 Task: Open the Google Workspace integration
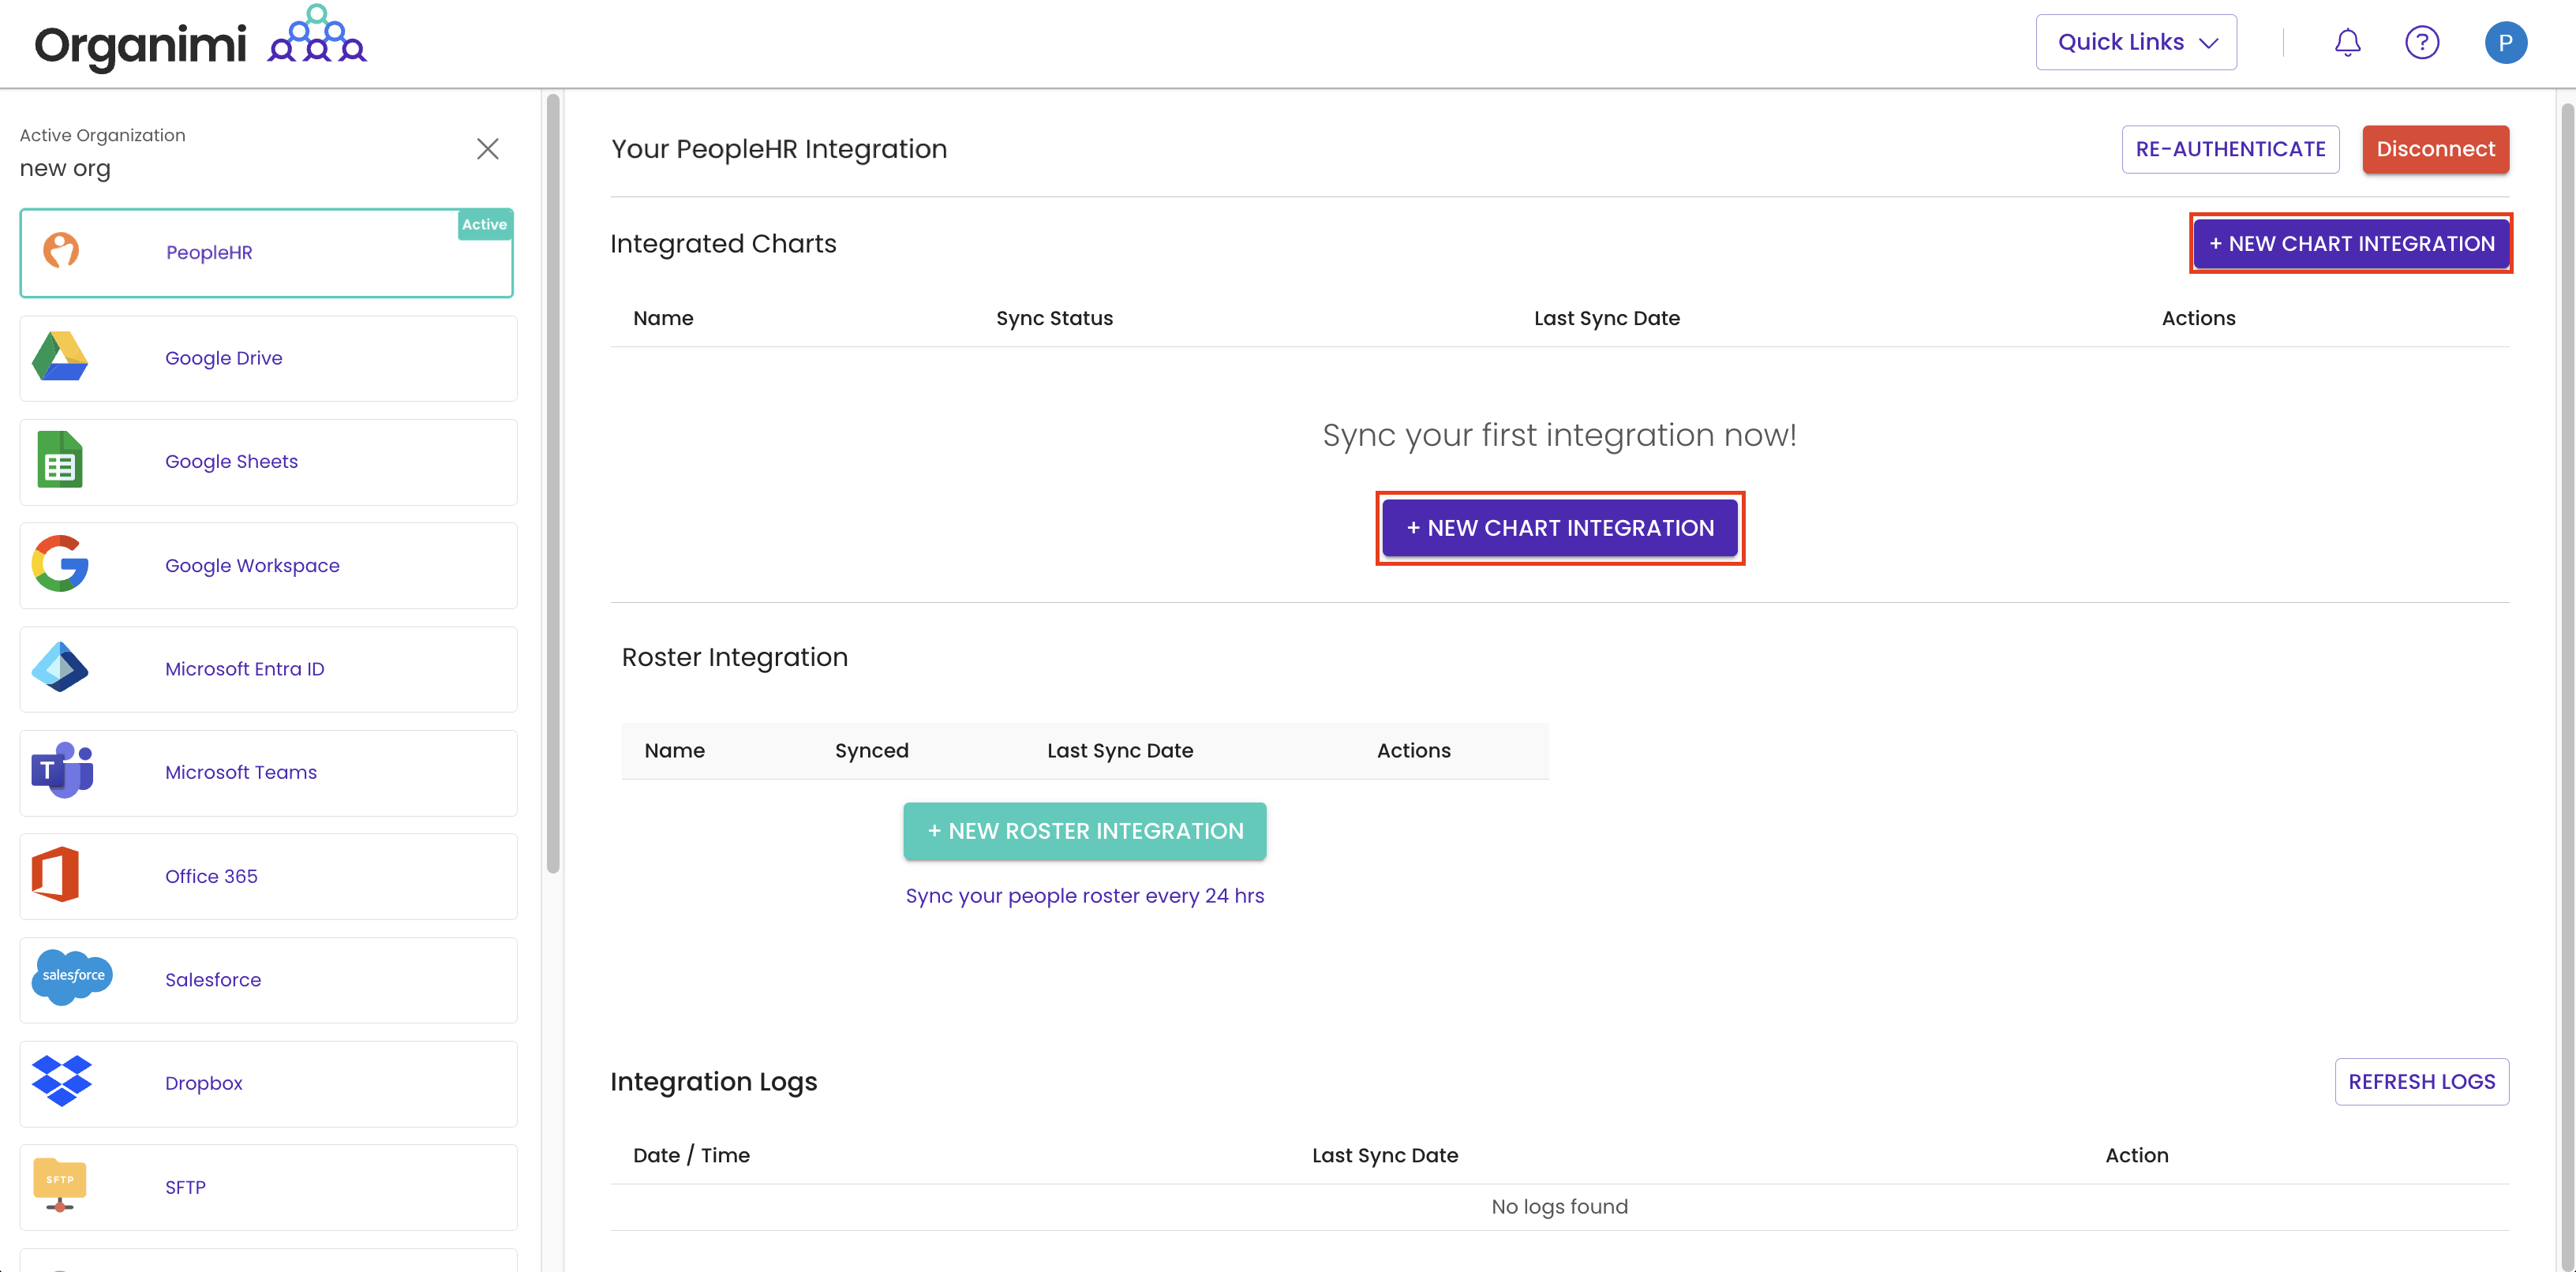point(268,565)
